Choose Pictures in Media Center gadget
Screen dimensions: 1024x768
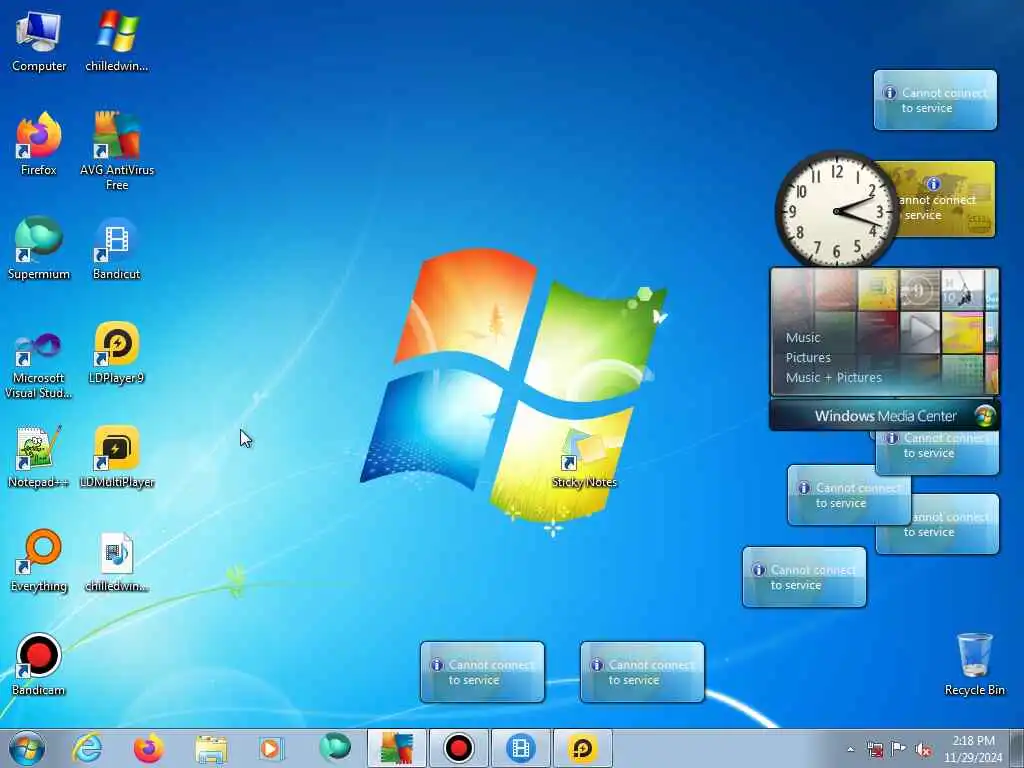[808, 357]
